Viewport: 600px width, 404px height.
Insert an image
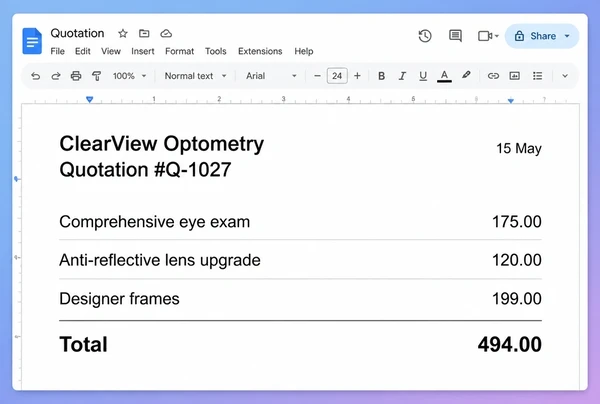point(515,76)
